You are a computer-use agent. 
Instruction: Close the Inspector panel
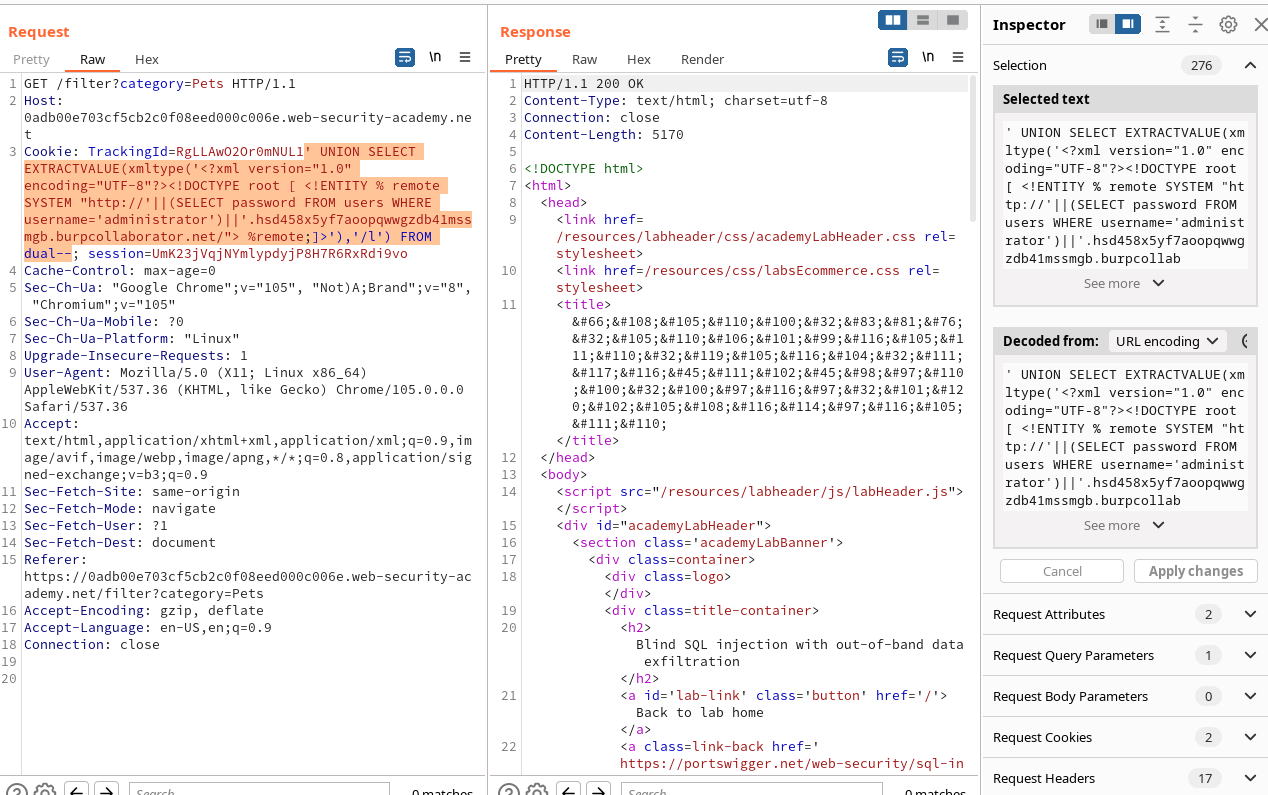(x=1260, y=24)
